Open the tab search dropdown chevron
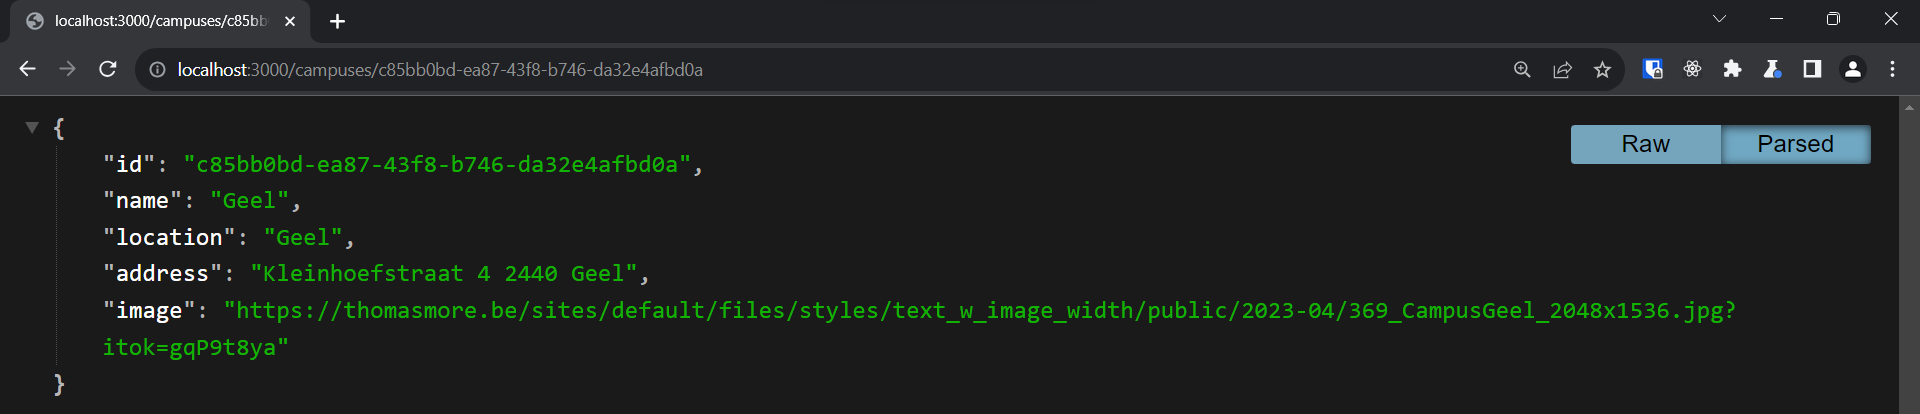Viewport: 1920px width, 414px height. [1719, 19]
